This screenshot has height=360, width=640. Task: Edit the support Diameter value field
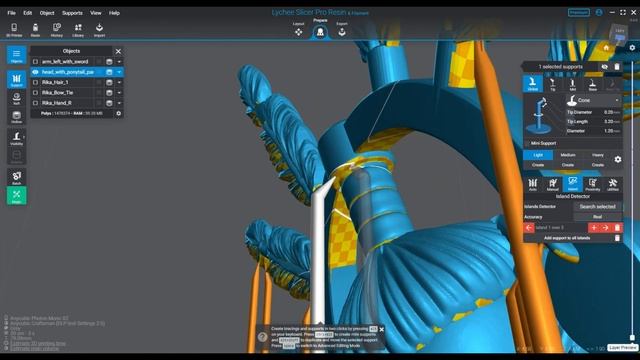tap(611, 131)
